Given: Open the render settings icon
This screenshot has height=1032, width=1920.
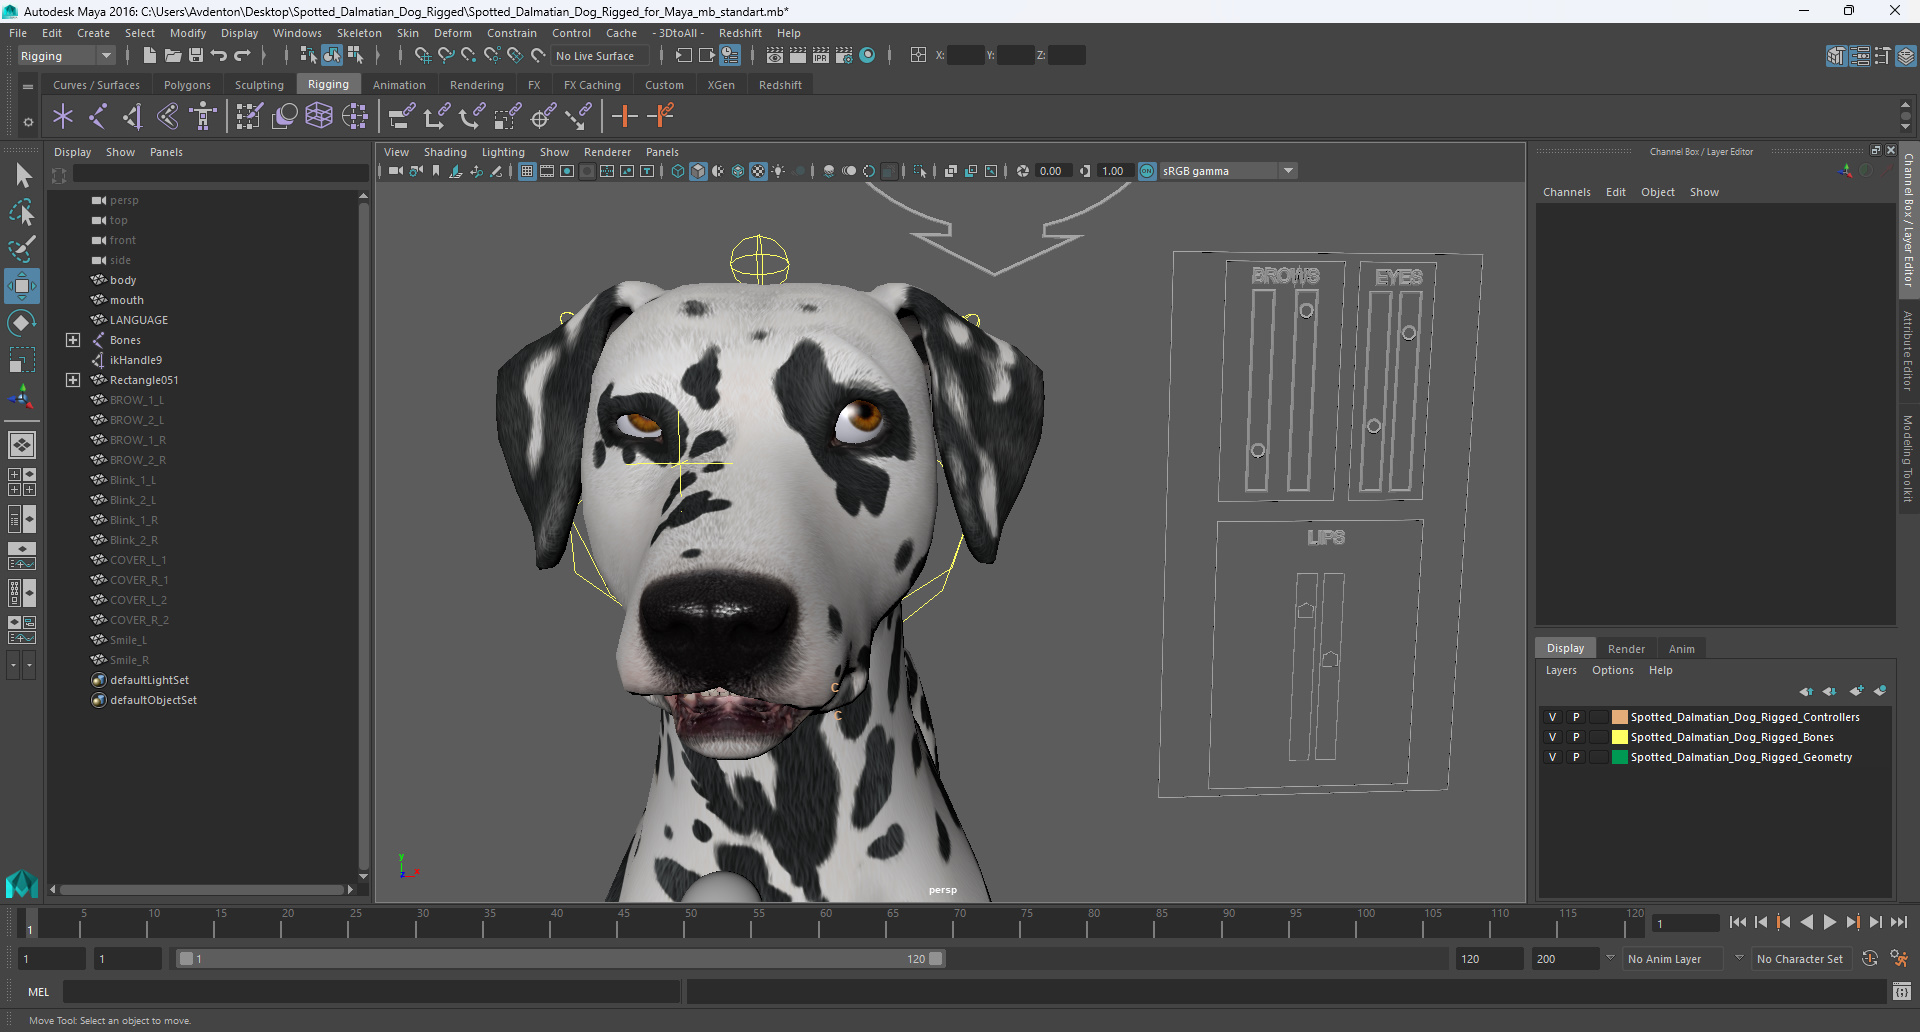Looking at the screenshot, I should pos(844,56).
